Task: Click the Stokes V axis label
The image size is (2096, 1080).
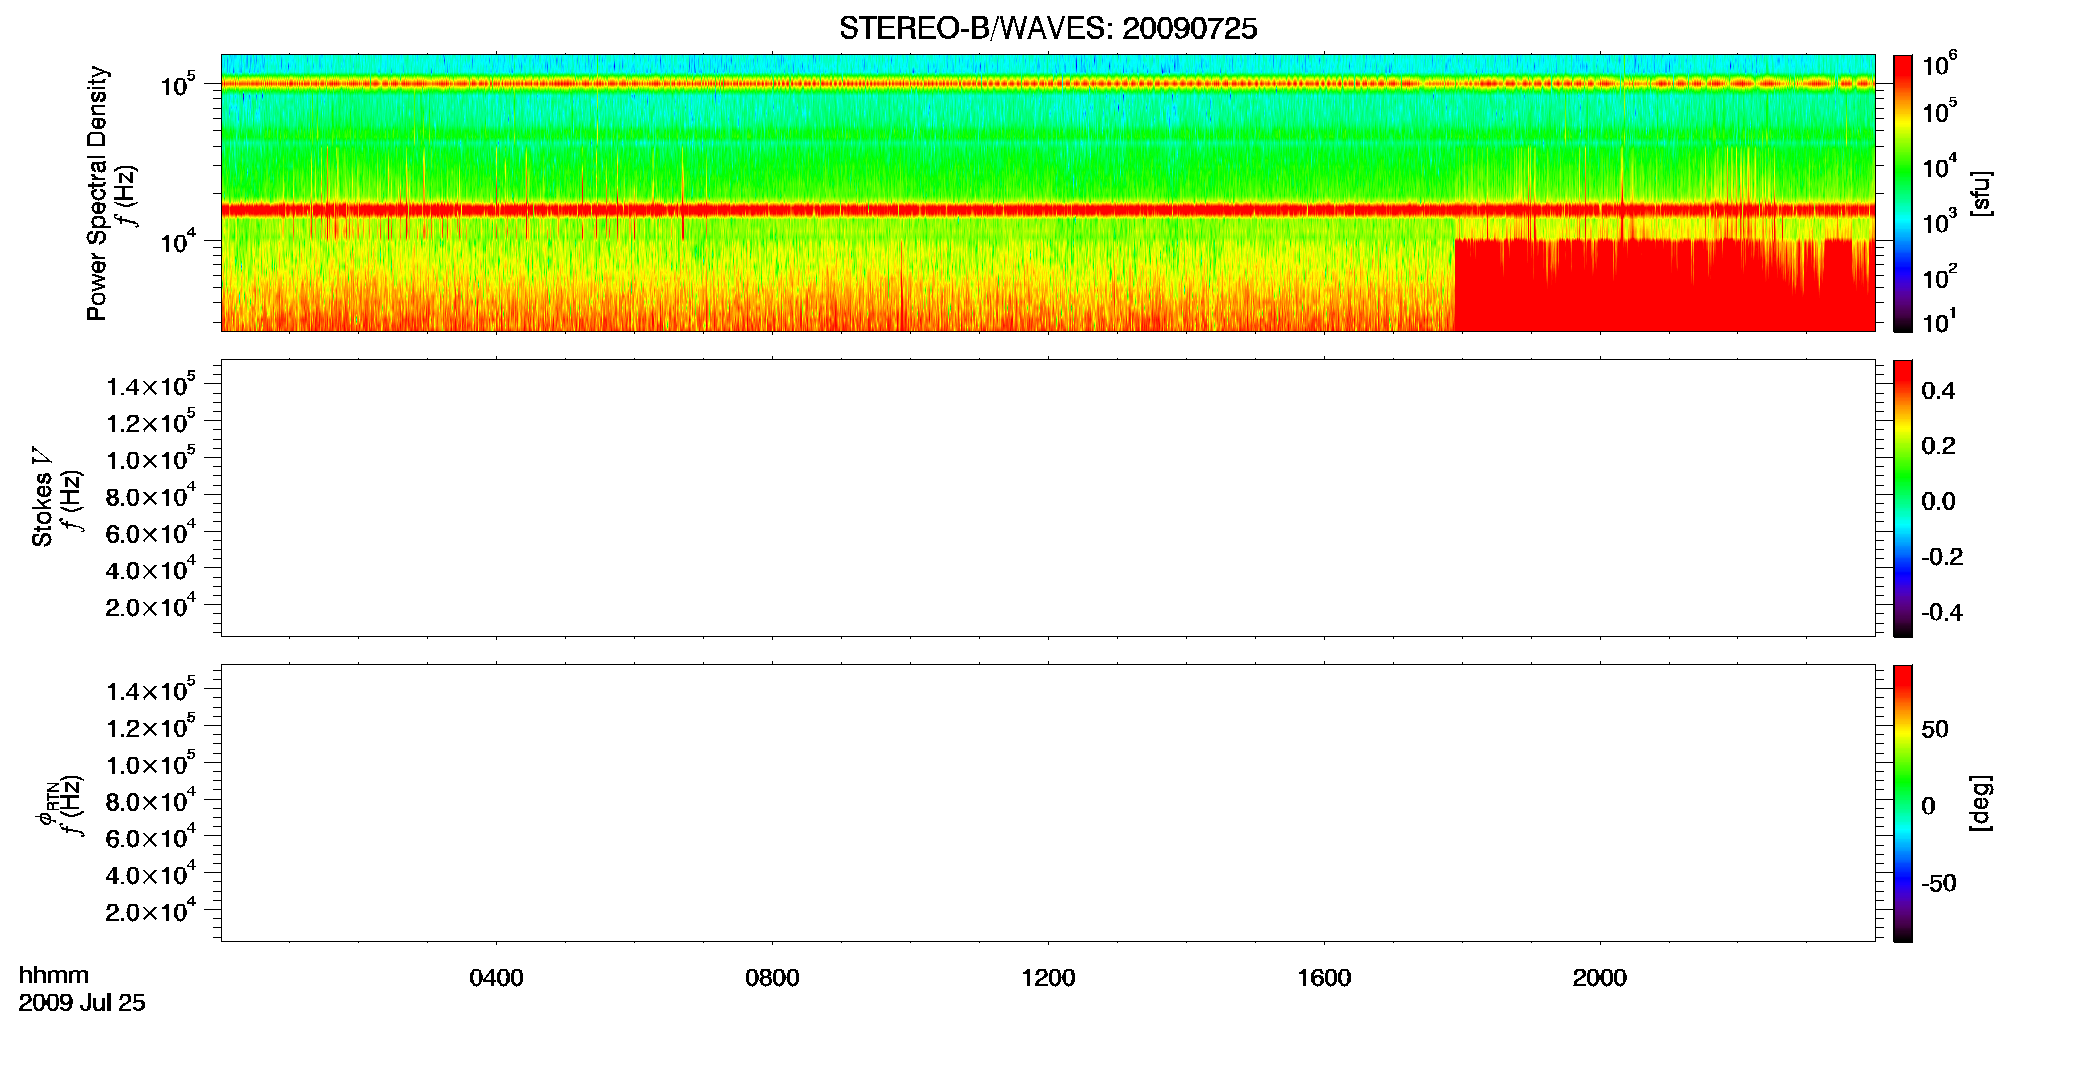Action: (x=42, y=497)
